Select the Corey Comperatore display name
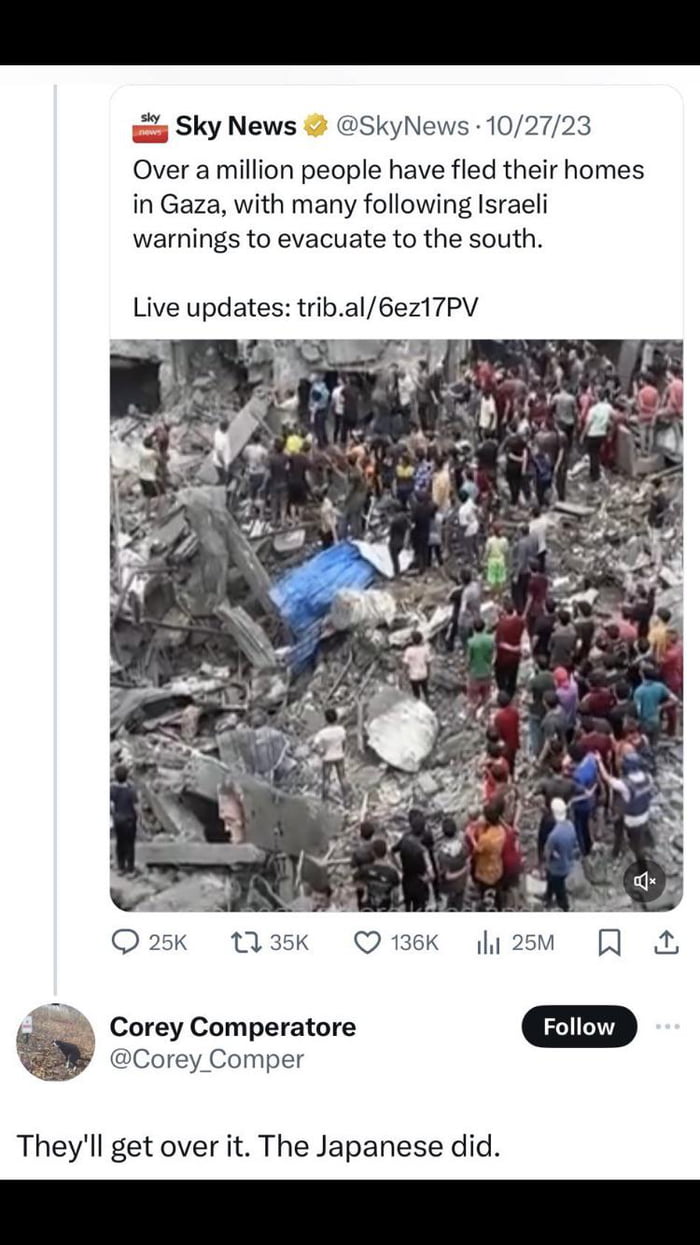The image size is (700, 1245). [232, 1026]
